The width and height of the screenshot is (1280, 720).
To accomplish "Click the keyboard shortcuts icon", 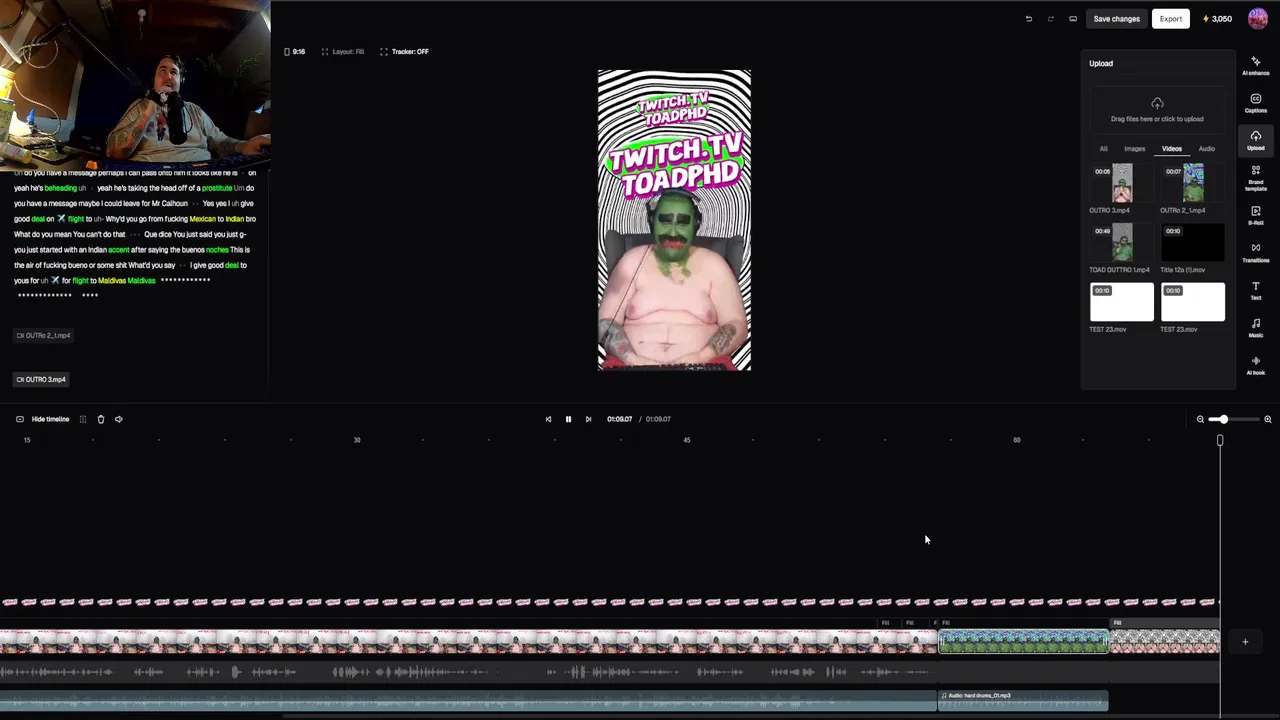I will (1073, 19).
